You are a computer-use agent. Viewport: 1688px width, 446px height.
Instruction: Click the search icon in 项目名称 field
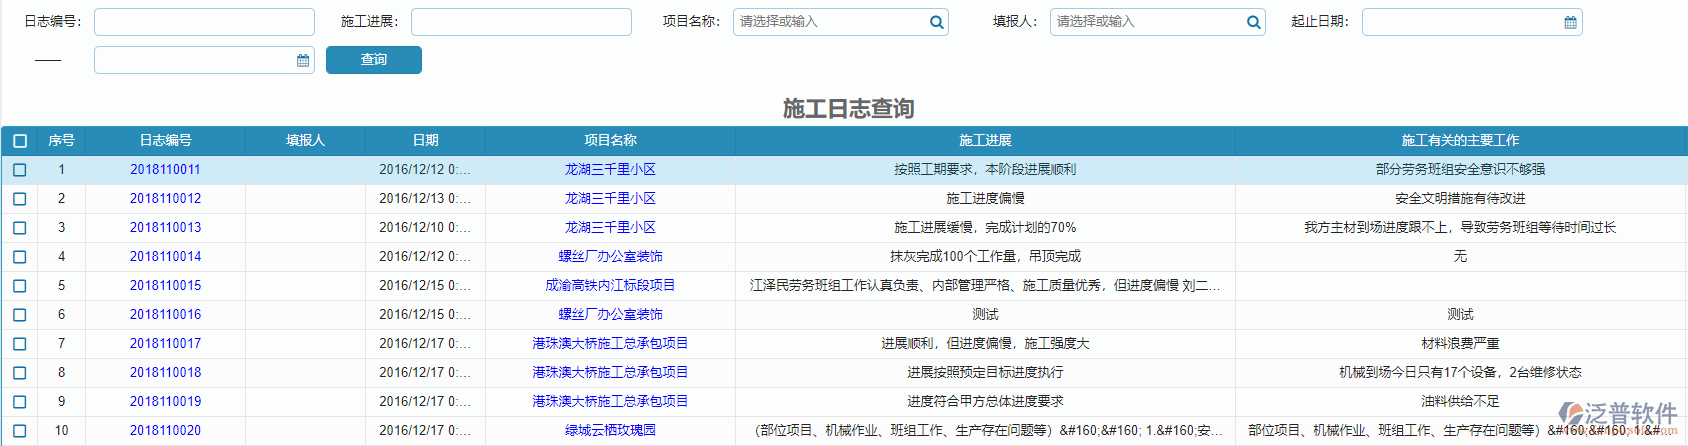point(936,22)
